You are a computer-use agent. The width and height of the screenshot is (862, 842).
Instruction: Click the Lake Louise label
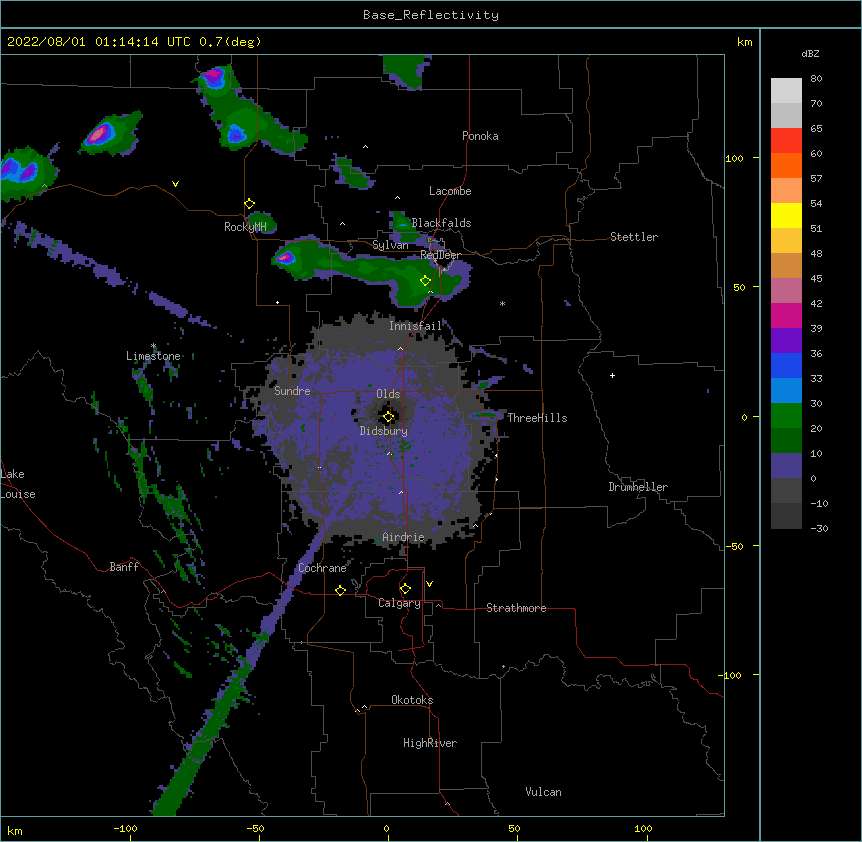click(18, 484)
